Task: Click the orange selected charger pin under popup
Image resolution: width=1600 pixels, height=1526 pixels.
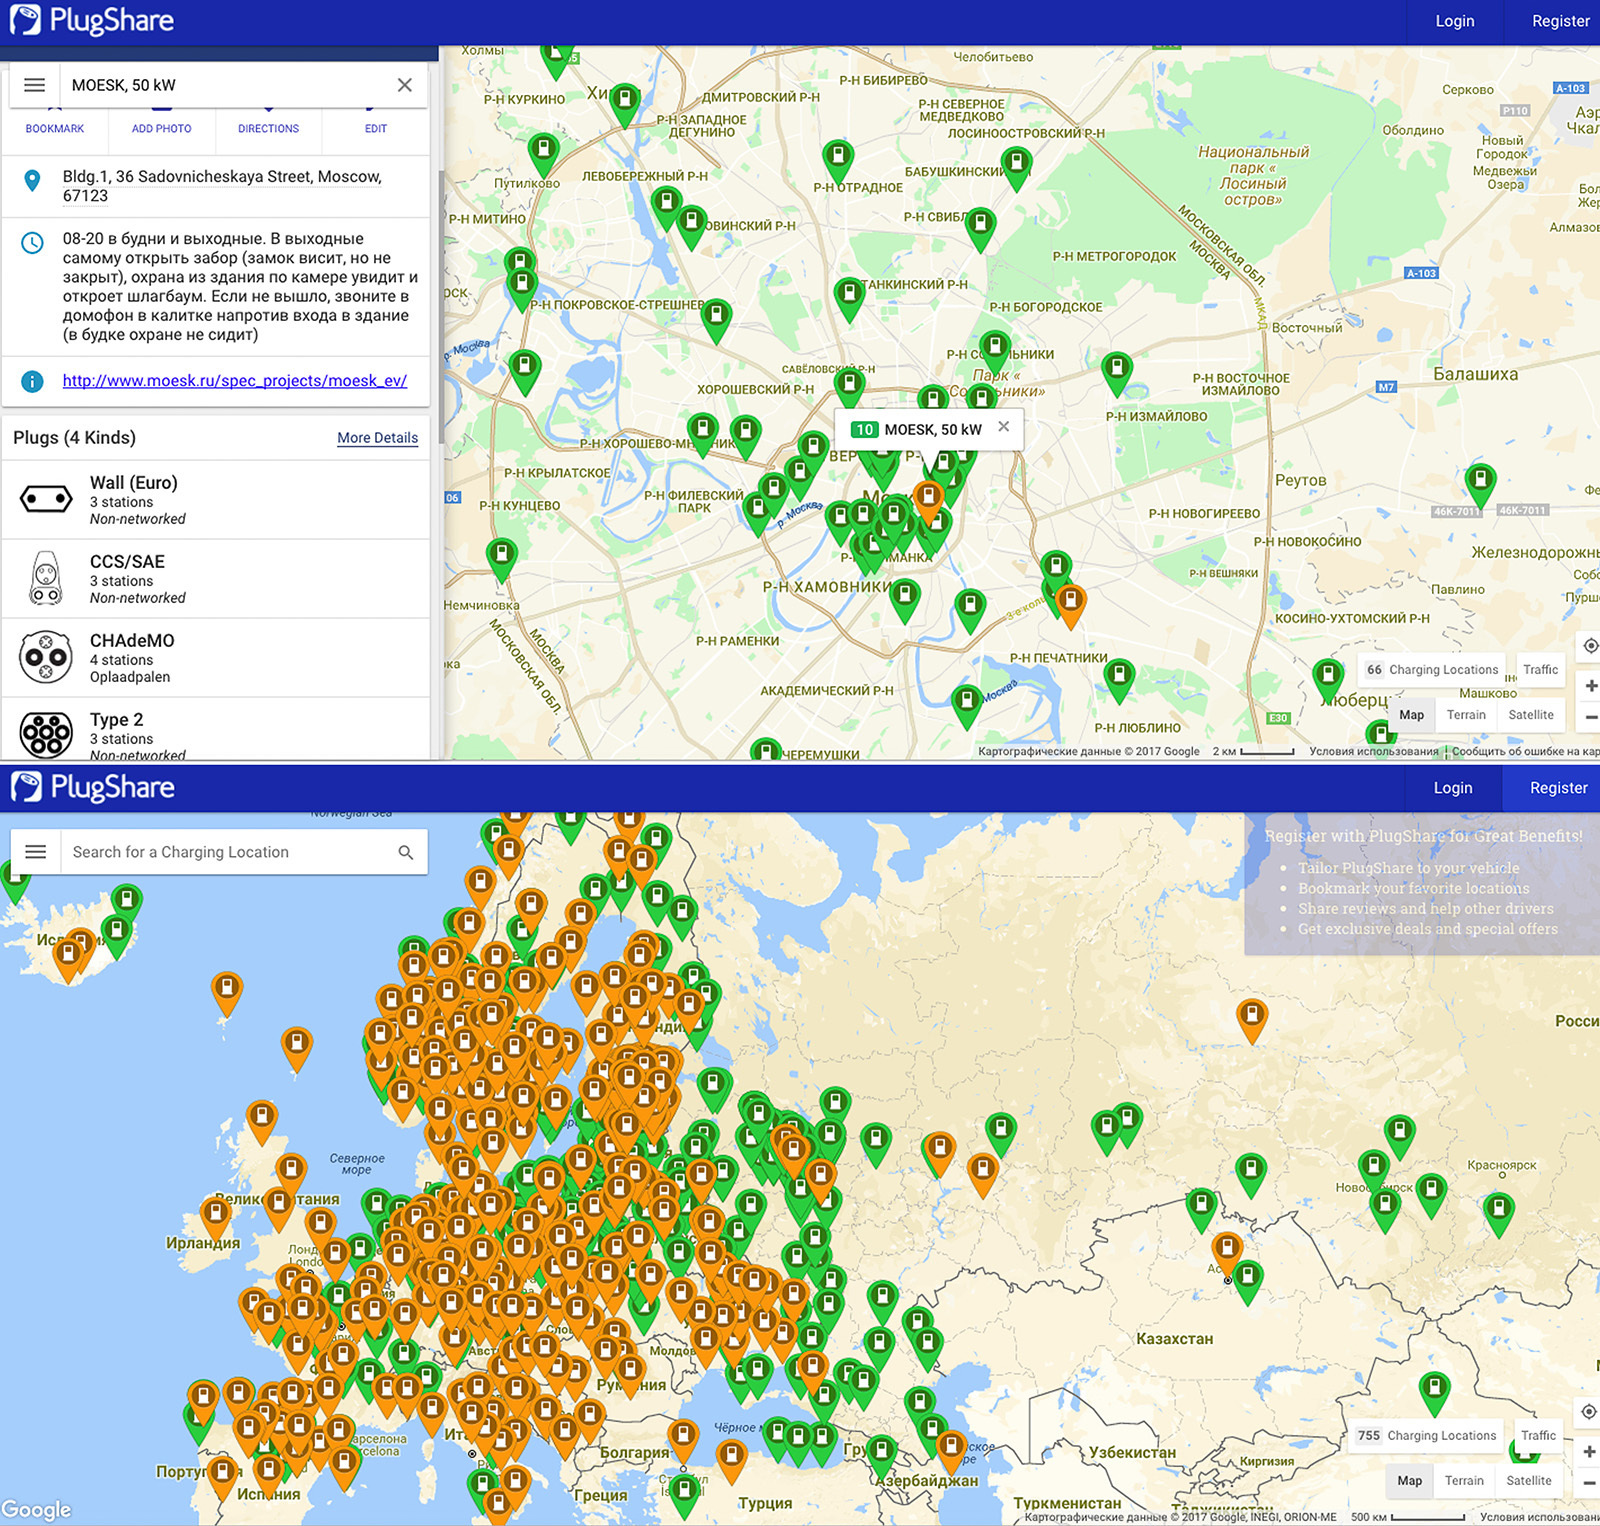Action: tap(929, 501)
